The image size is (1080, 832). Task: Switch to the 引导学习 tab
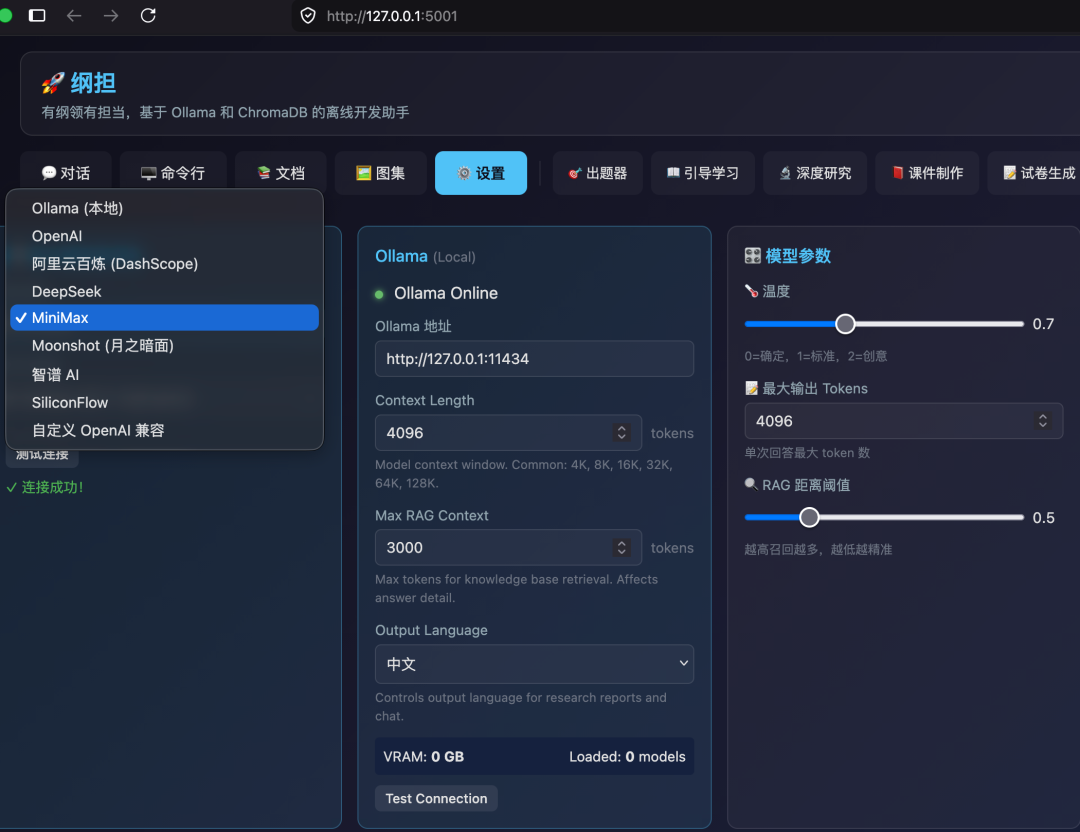[703, 173]
